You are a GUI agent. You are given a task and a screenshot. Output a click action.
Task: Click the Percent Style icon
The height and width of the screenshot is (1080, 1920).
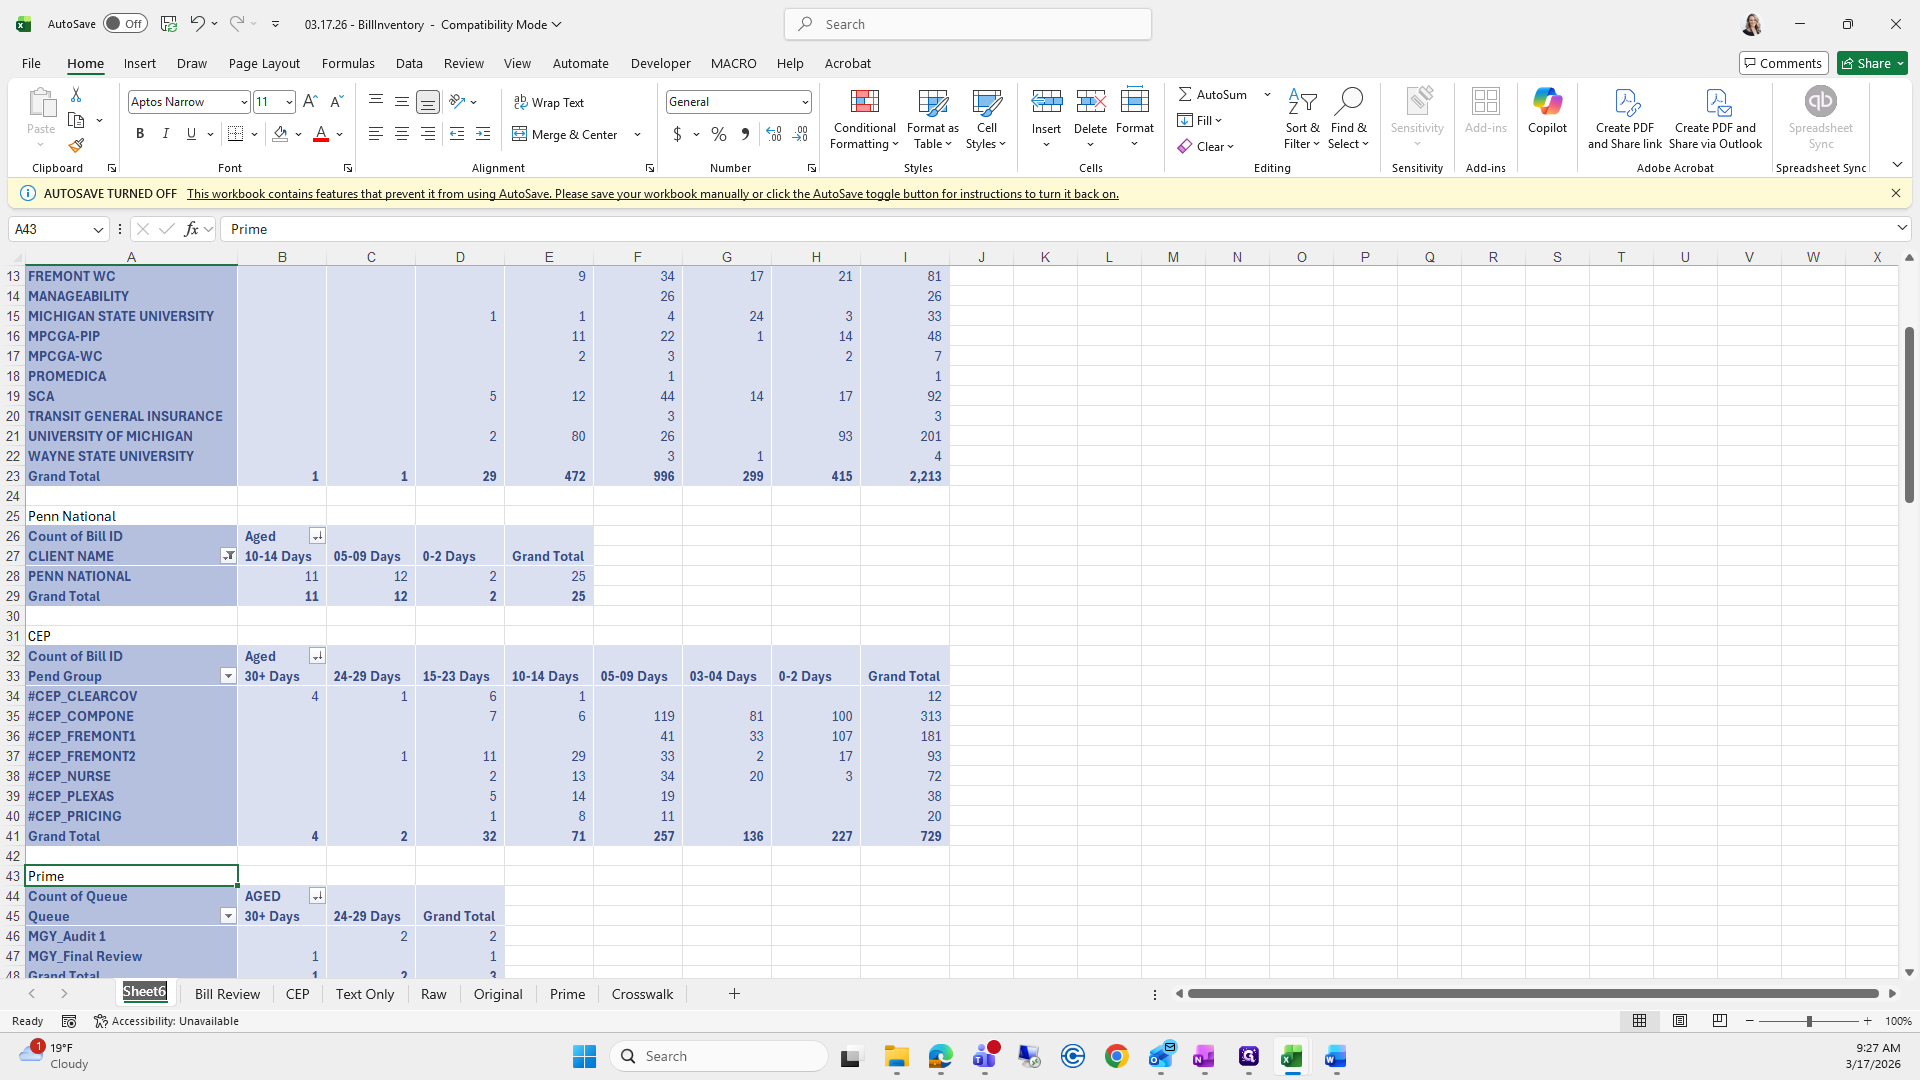pyautogui.click(x=718, y=134)
